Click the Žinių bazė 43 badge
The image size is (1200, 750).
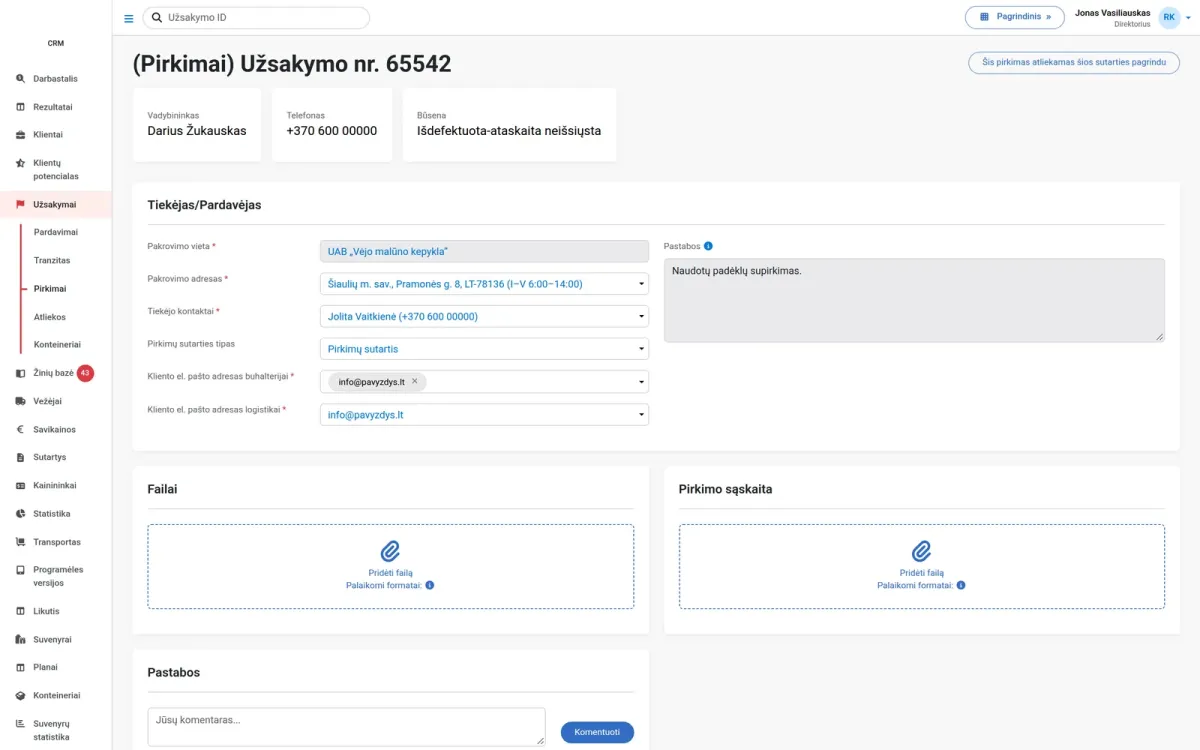[x=85, y=373]
